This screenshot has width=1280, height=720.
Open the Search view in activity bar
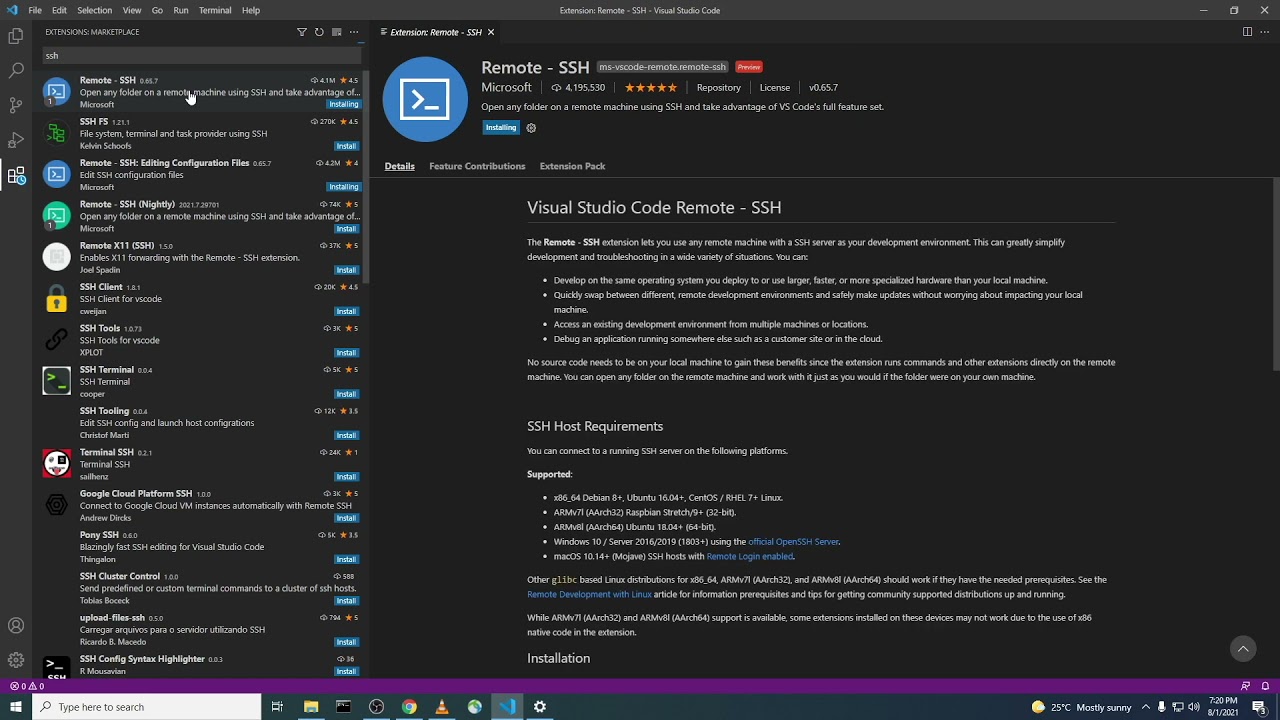pos(16,71)
